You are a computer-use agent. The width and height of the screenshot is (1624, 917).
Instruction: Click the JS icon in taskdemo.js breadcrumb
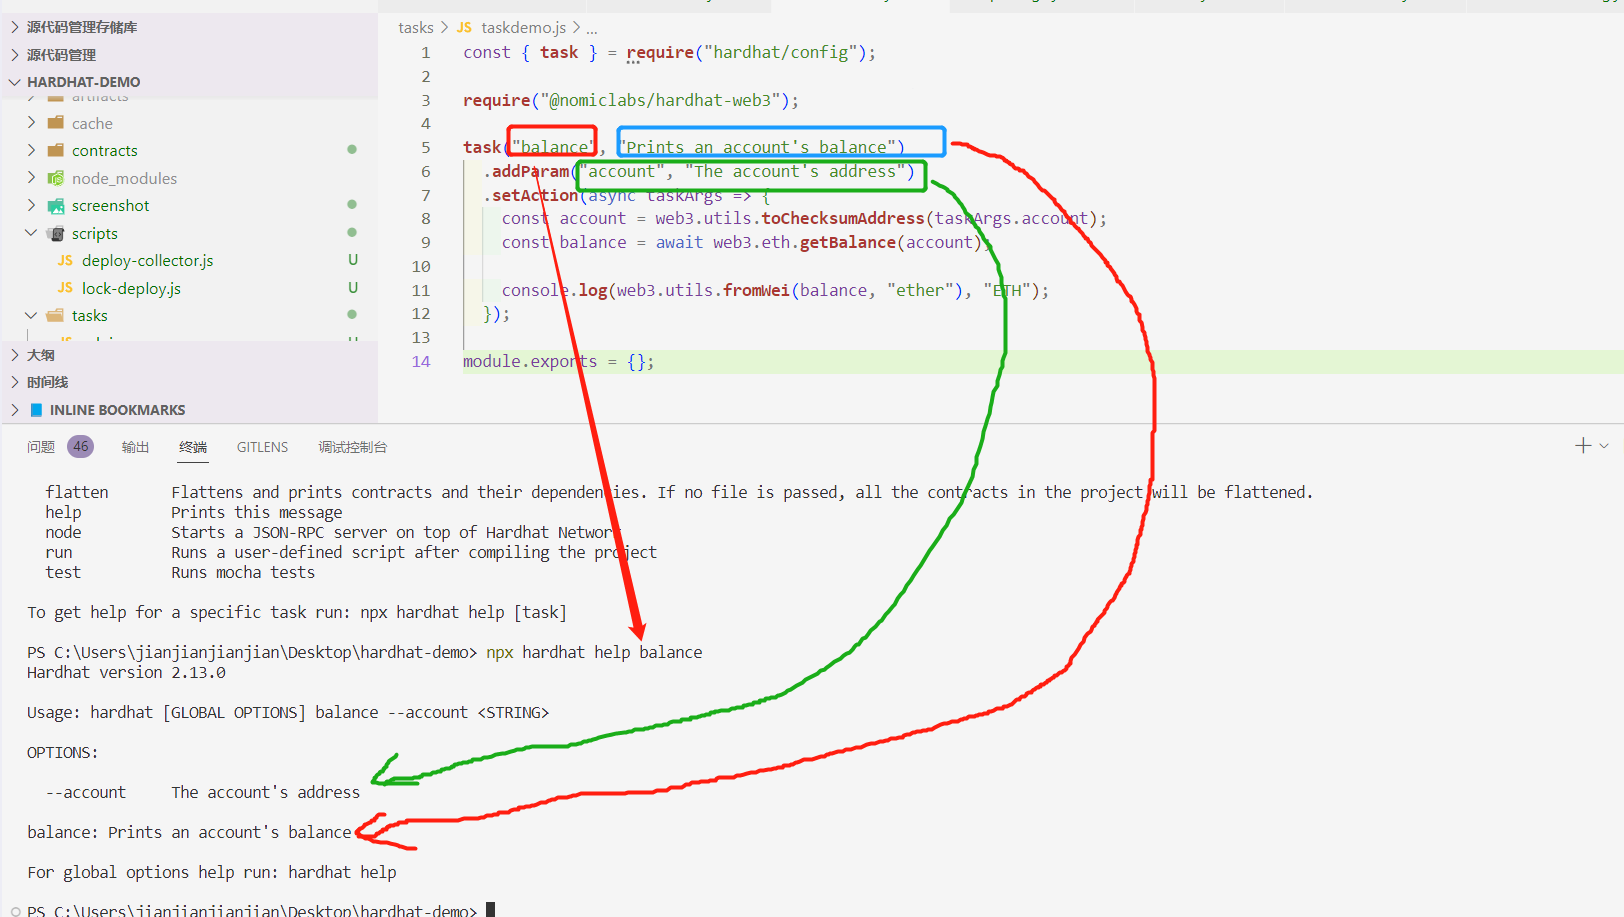[464, 28]
